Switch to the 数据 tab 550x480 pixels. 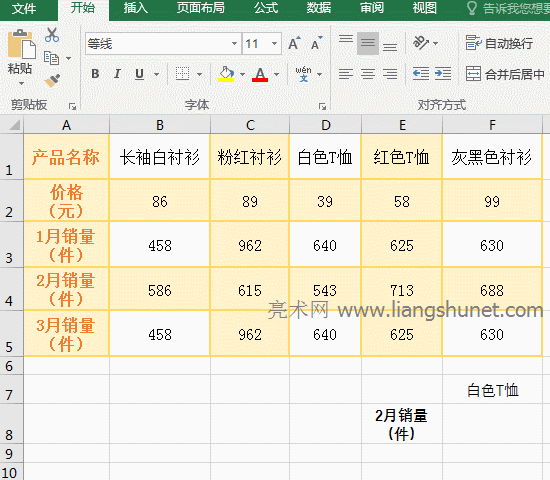319,8
